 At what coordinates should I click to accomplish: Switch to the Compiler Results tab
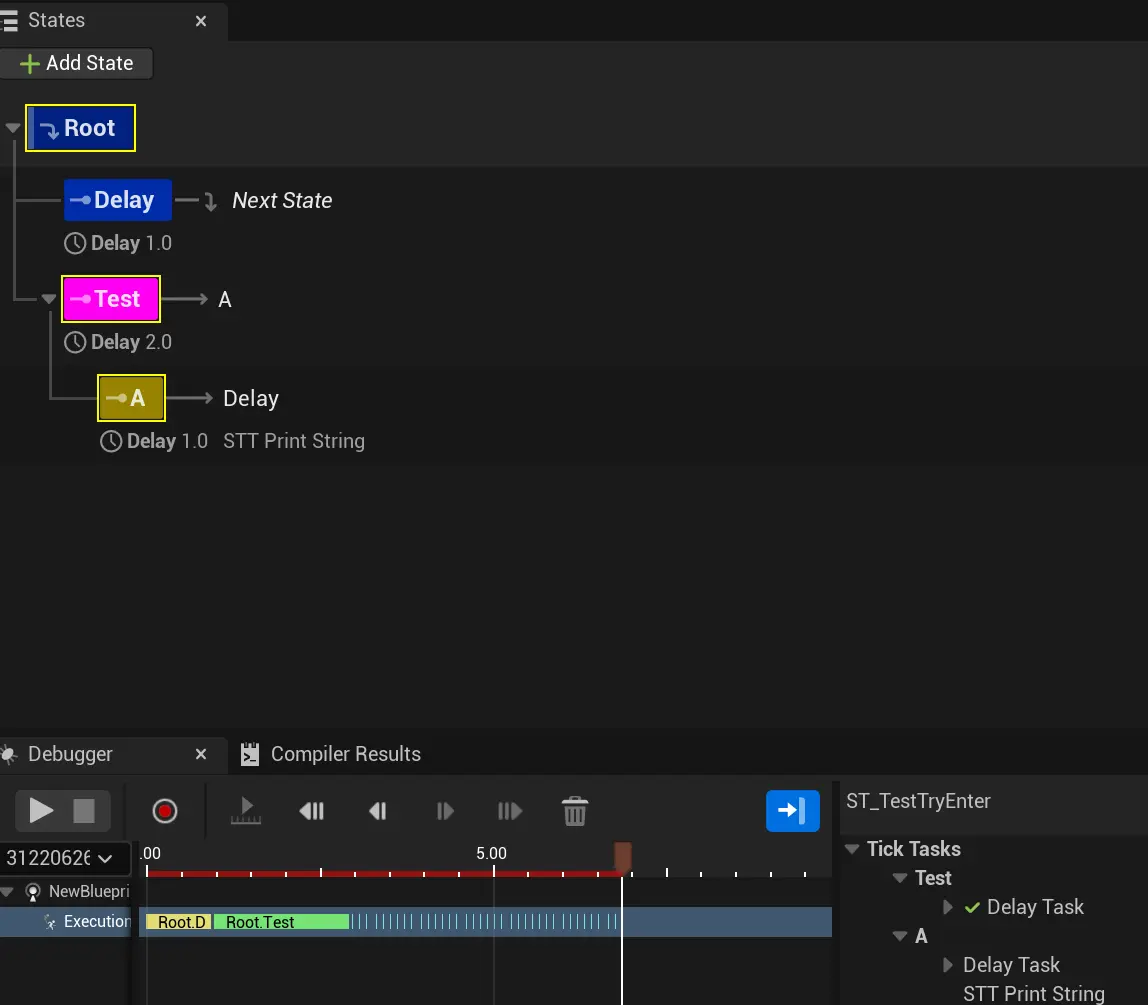click(x=344, y=754)
